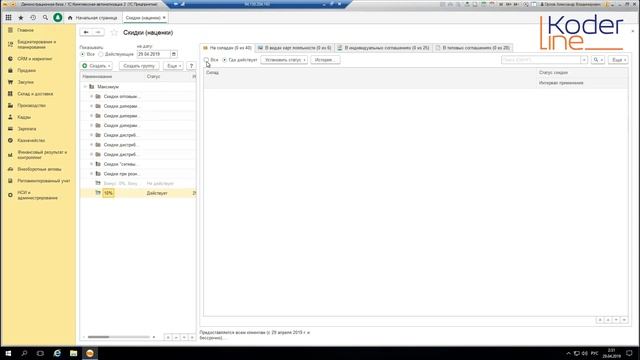Screen dimensions: 640x360
Task: Move the discounts list horizontal scrollbar
Action: pos(98,337)
